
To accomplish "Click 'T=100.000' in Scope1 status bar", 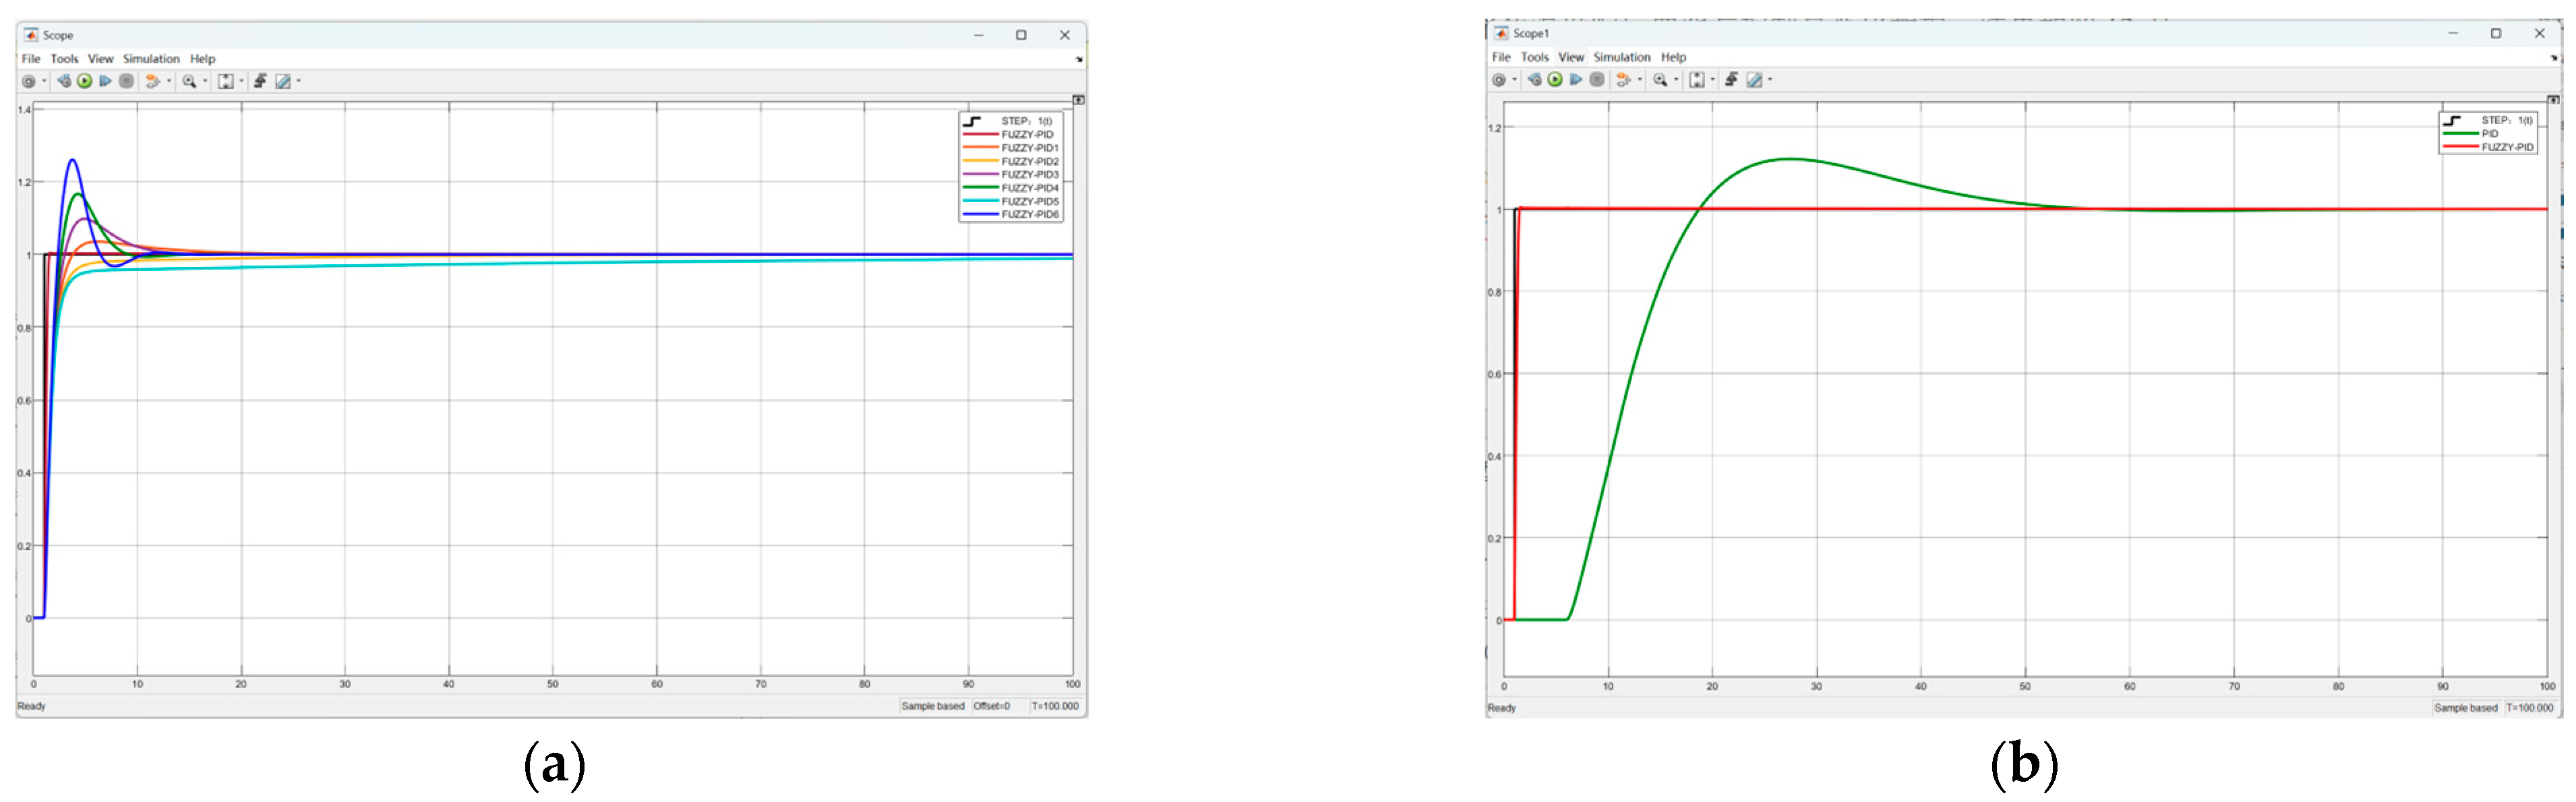I will click(2529, 708).
